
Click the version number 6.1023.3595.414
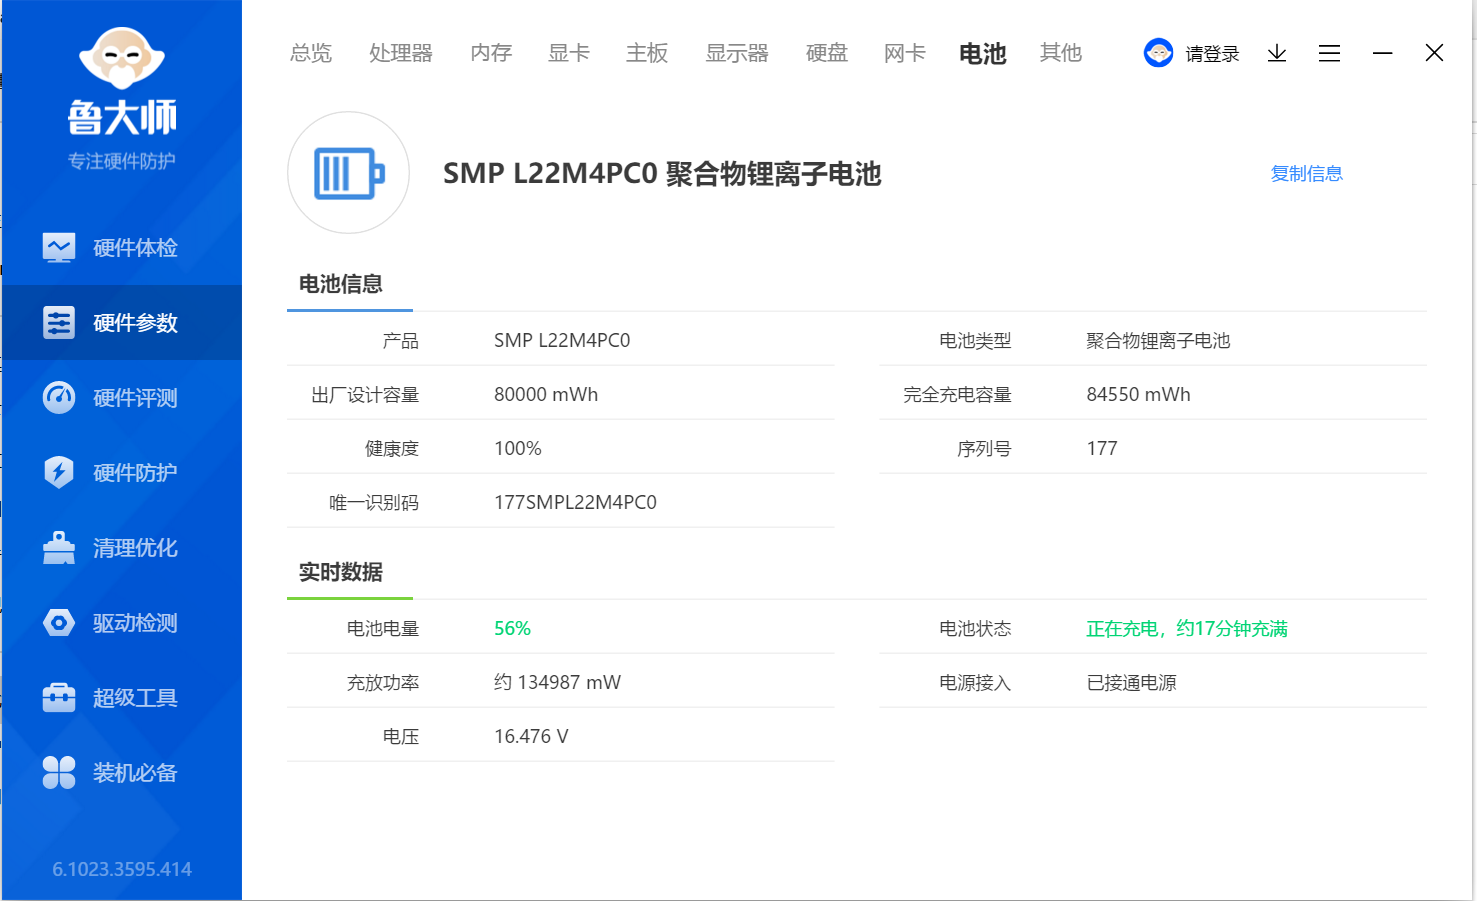tap(122, 869)
